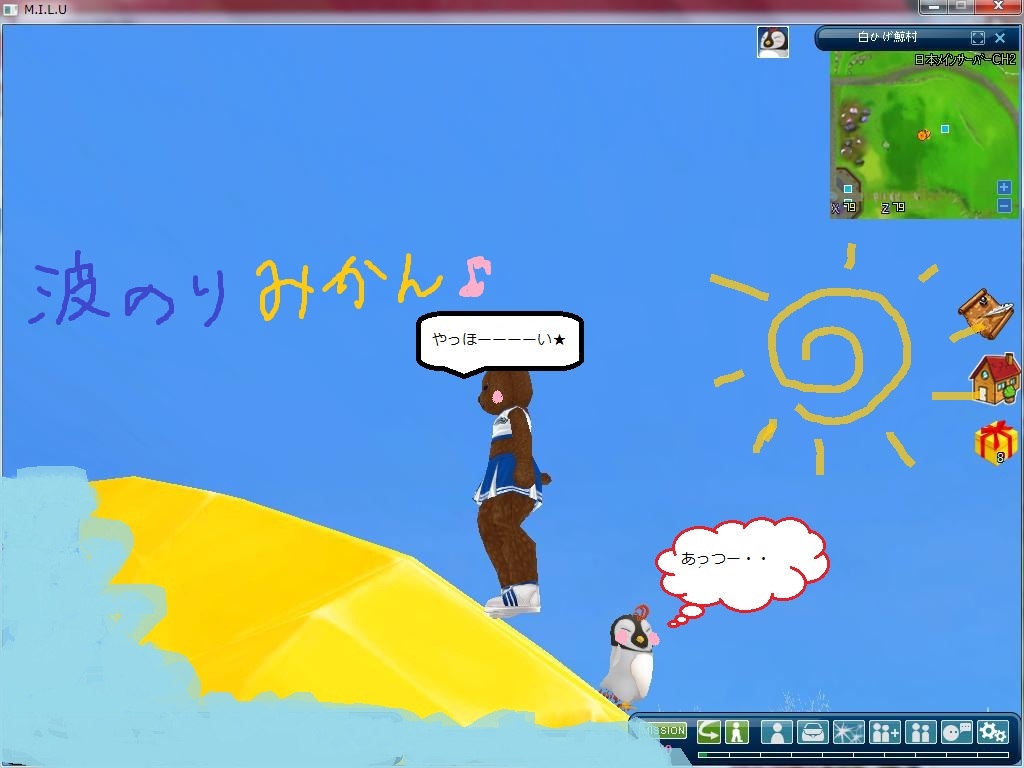Open the chat speech bubble icon

[x=957, y=731]
